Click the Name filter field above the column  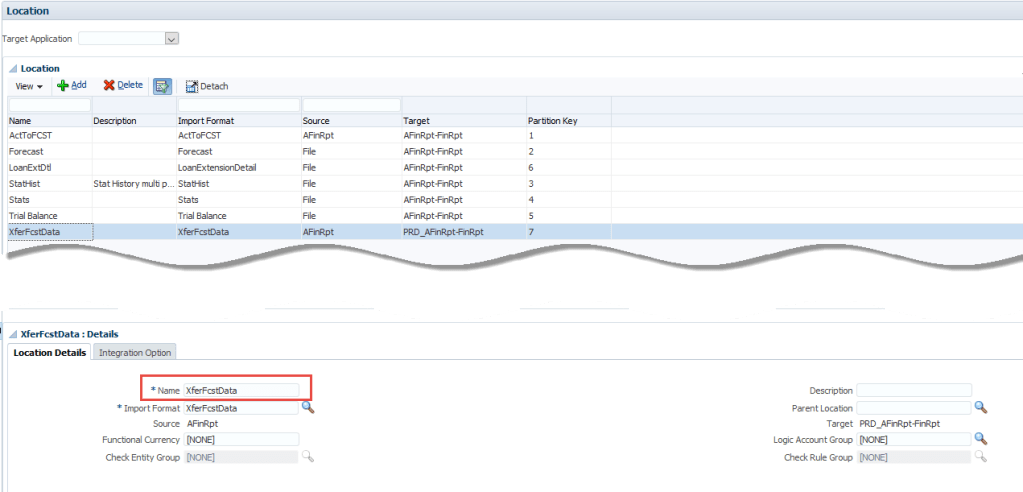[x=49, y=104]
